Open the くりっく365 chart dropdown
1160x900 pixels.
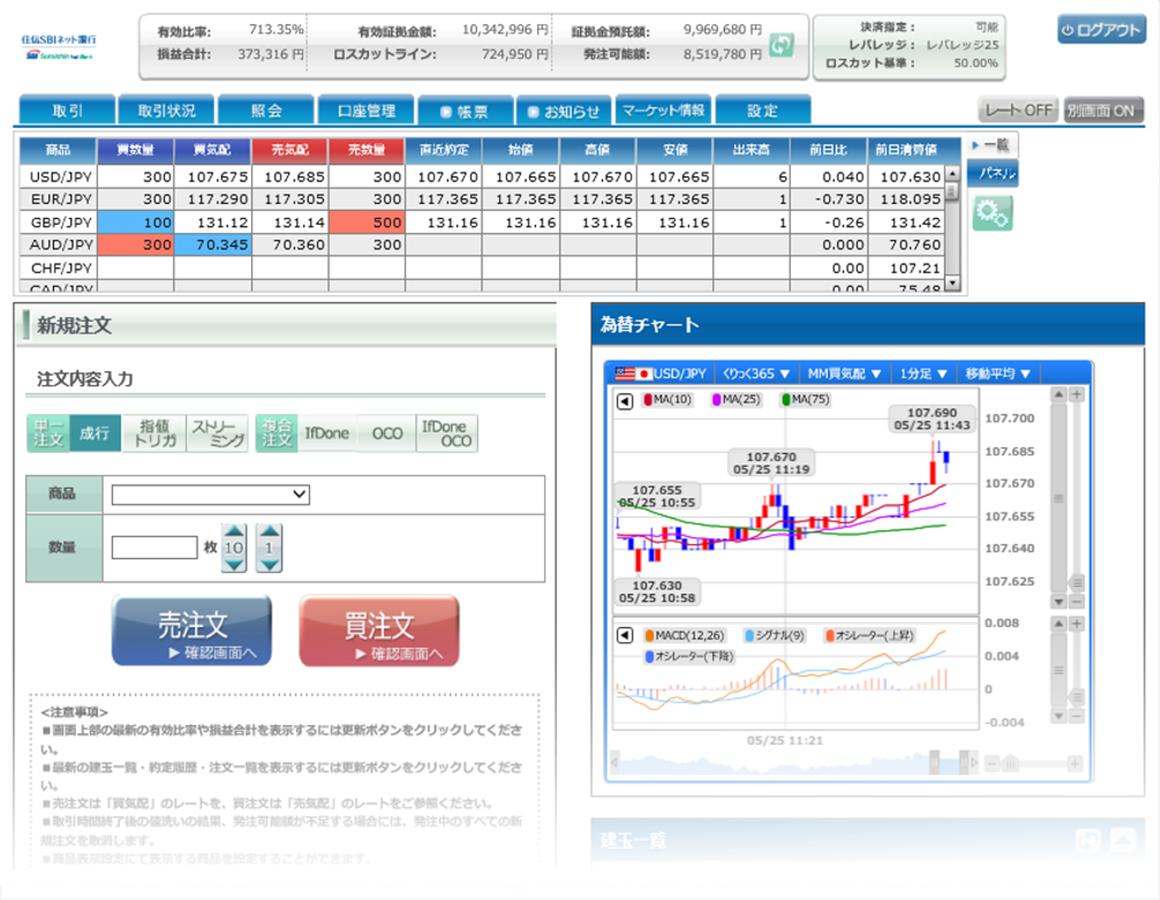coord(756,373)
